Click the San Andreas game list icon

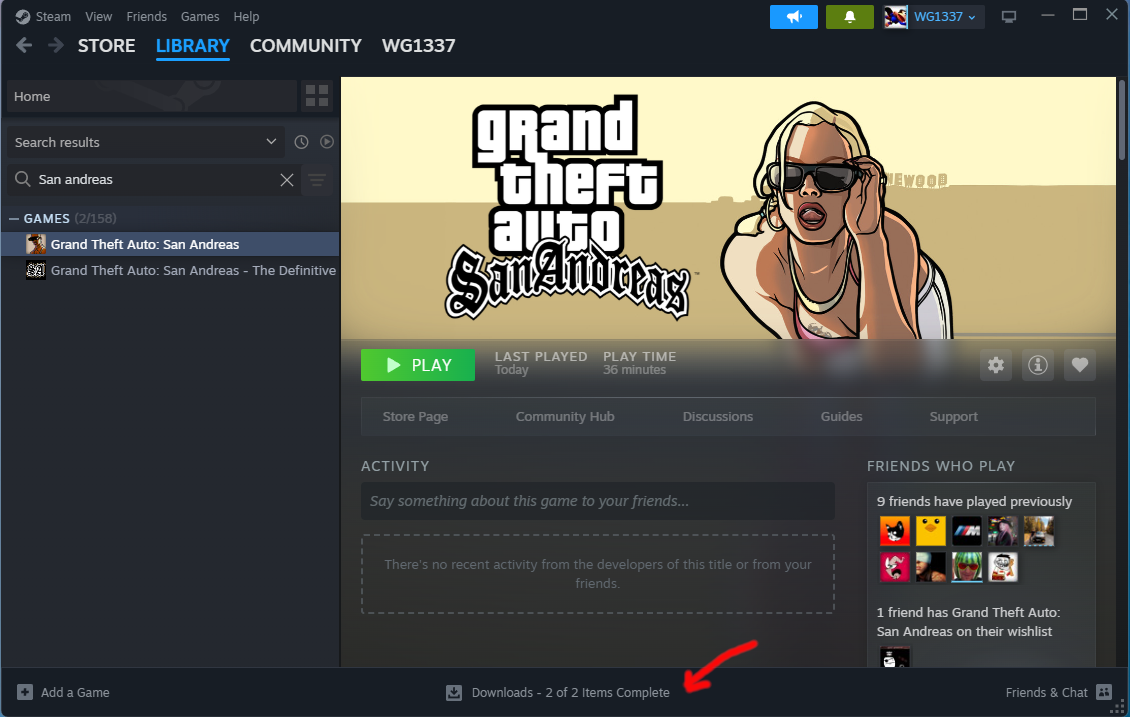[x=36, y=244]
